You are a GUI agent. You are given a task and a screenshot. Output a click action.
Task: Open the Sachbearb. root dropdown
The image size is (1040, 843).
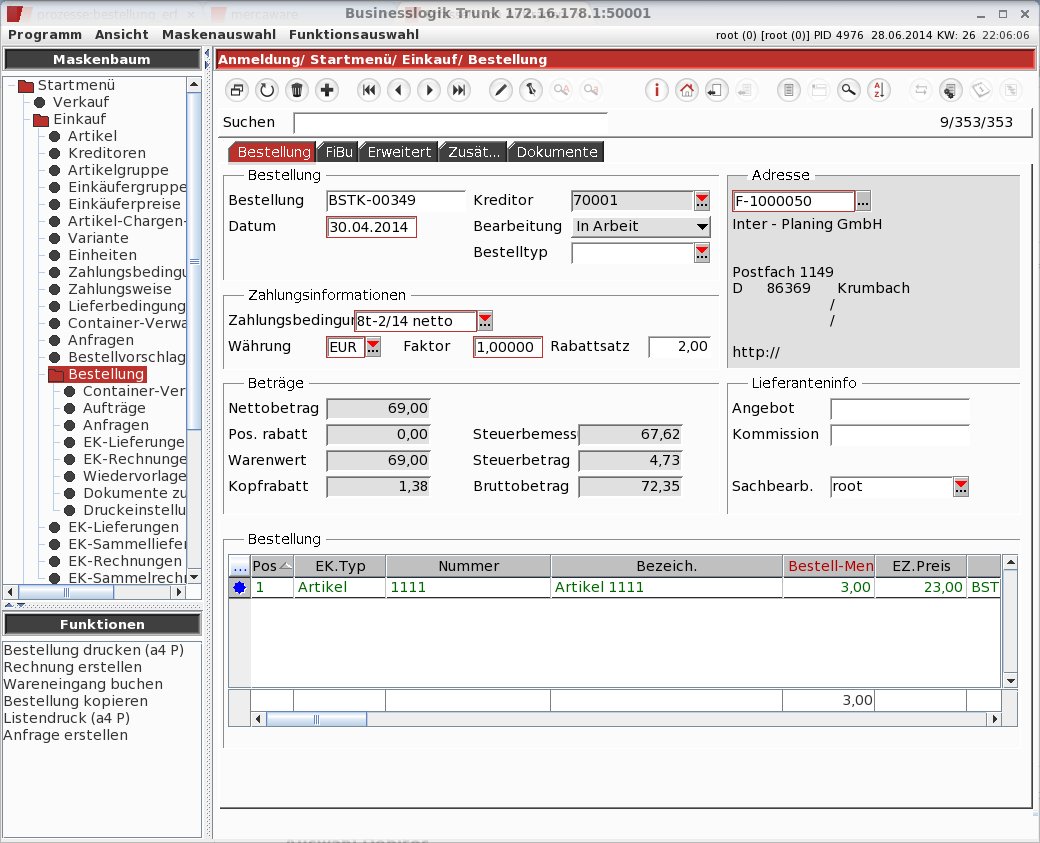point(961,487)
